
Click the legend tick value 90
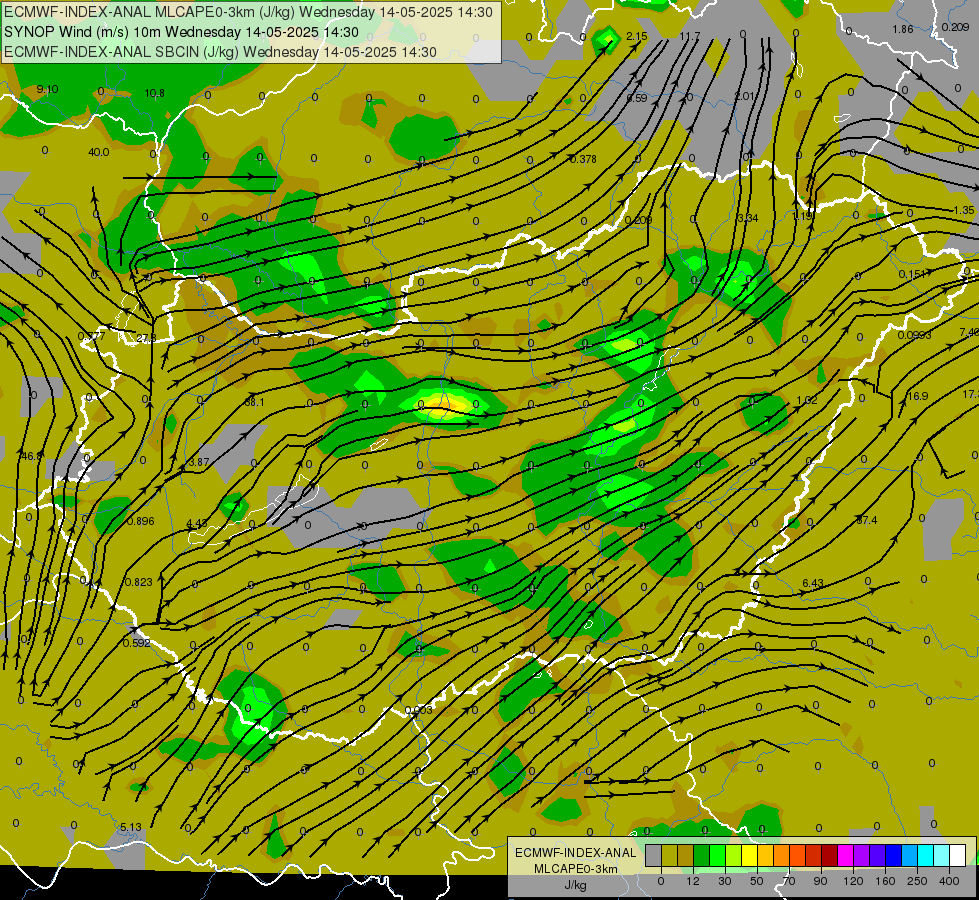pyautogui.click(x=820, y=881)
